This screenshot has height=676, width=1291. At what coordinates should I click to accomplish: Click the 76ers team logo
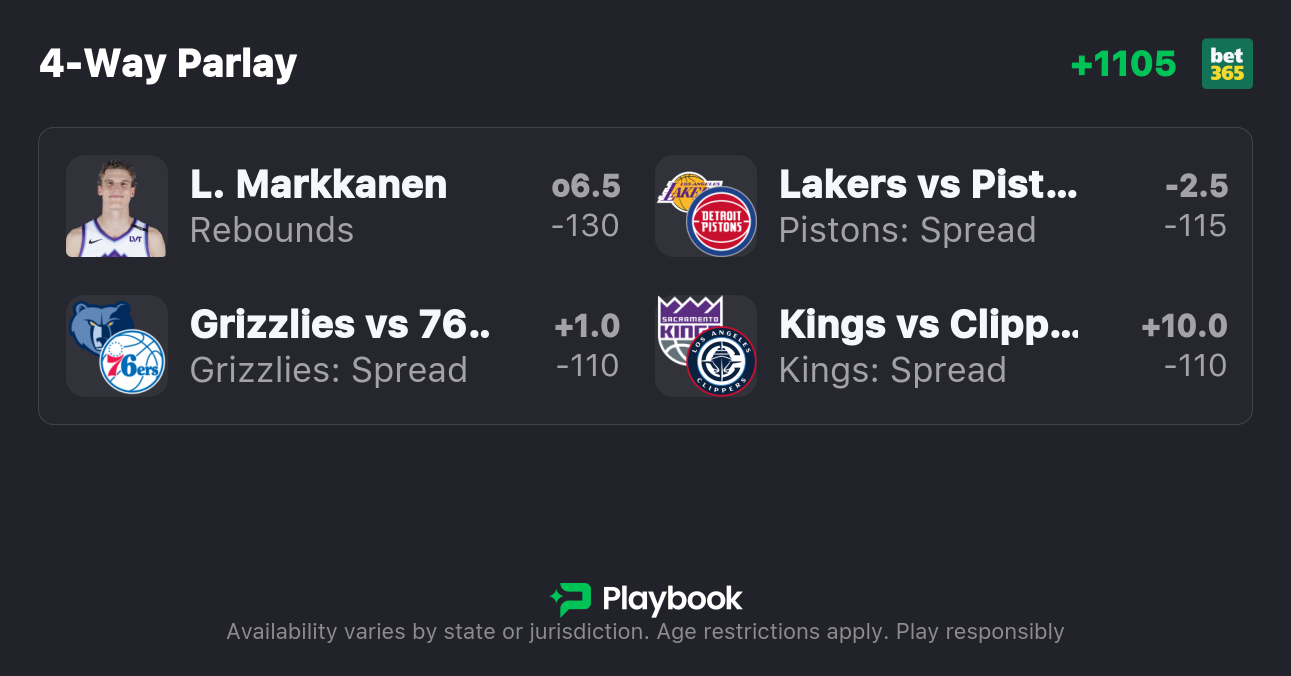pyautogui.click(x=132, y=361)
